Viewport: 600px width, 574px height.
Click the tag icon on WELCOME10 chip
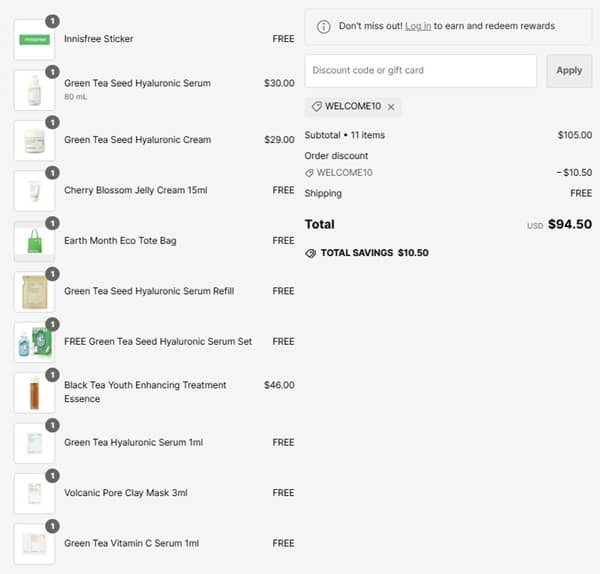point(317,107)
